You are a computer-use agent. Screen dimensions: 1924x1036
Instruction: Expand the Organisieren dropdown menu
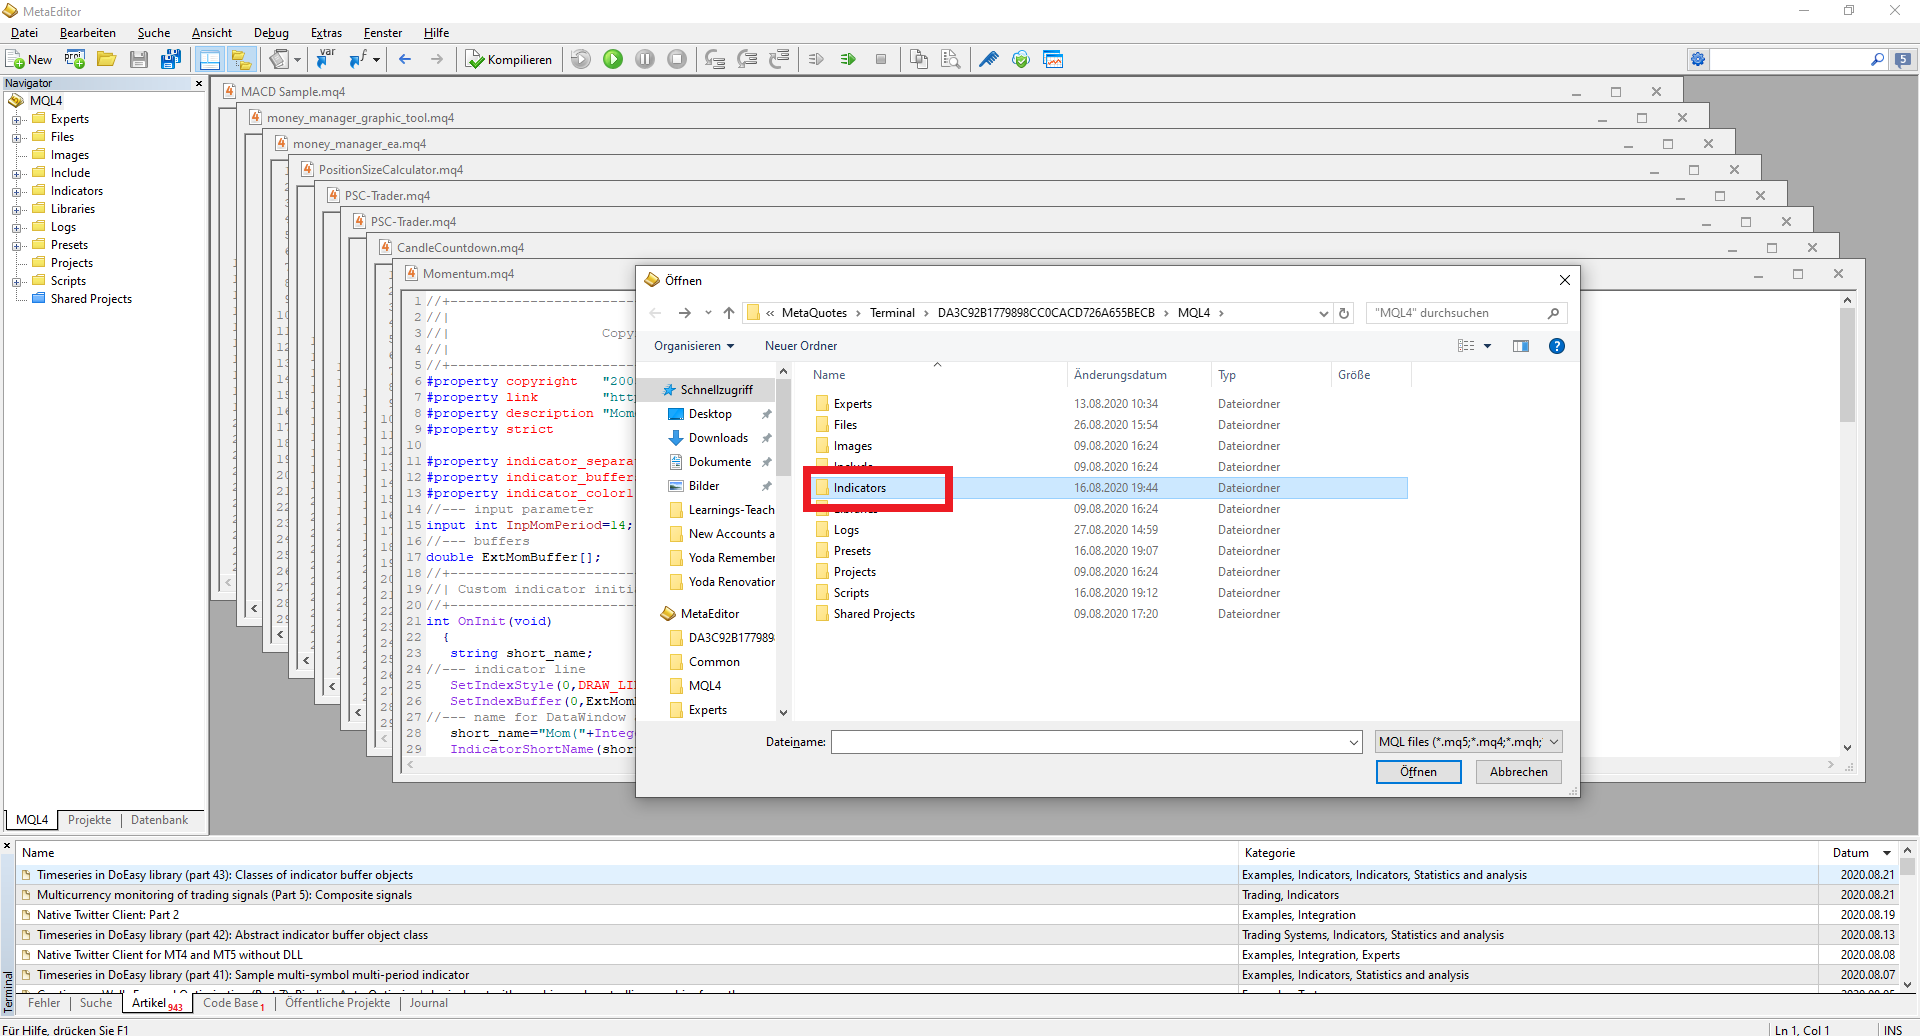click(x=694, y=346)
